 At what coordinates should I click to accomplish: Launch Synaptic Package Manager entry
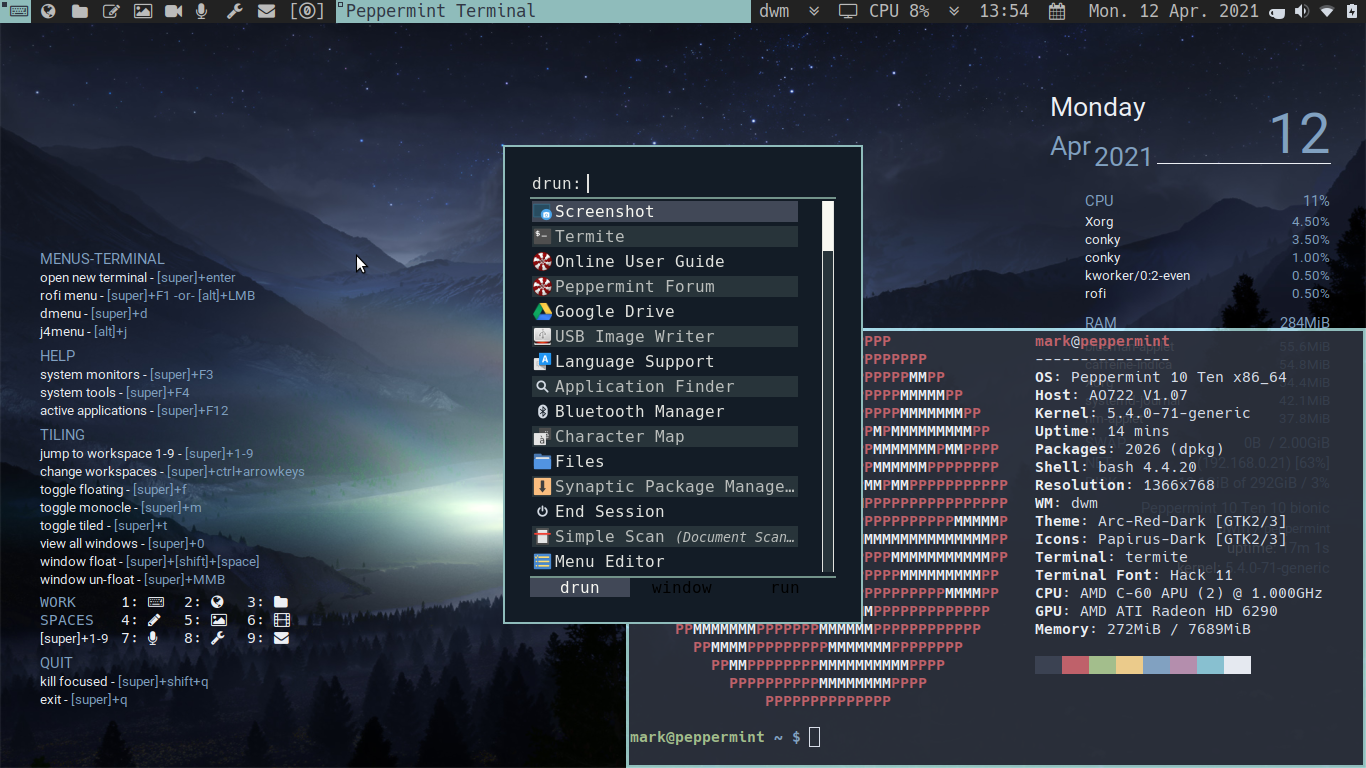tap(665, 487)
